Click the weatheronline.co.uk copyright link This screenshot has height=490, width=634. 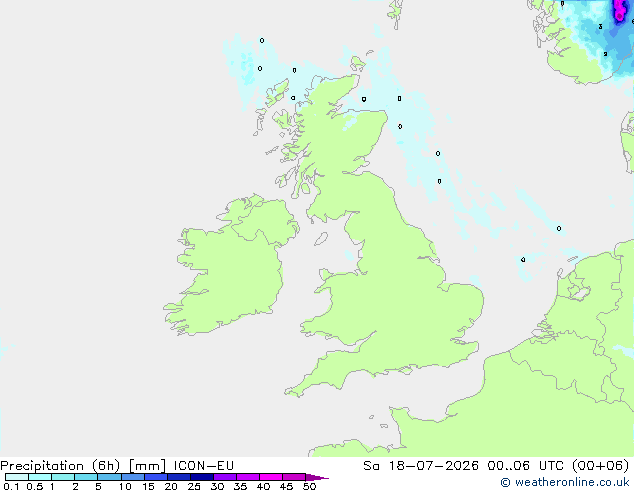coord(564,482)
